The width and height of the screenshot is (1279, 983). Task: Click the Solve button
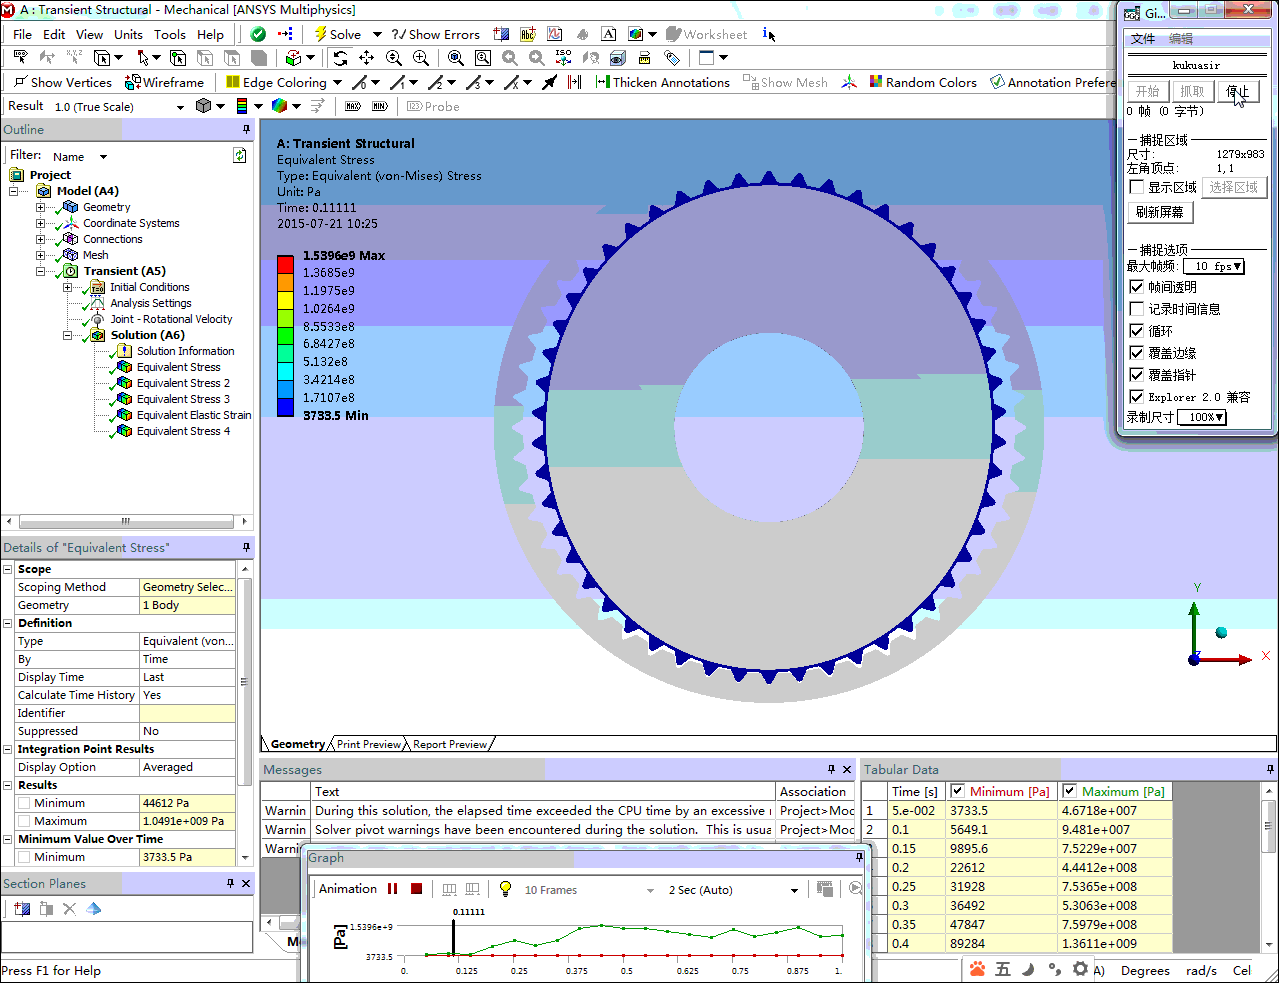(337, 34)
